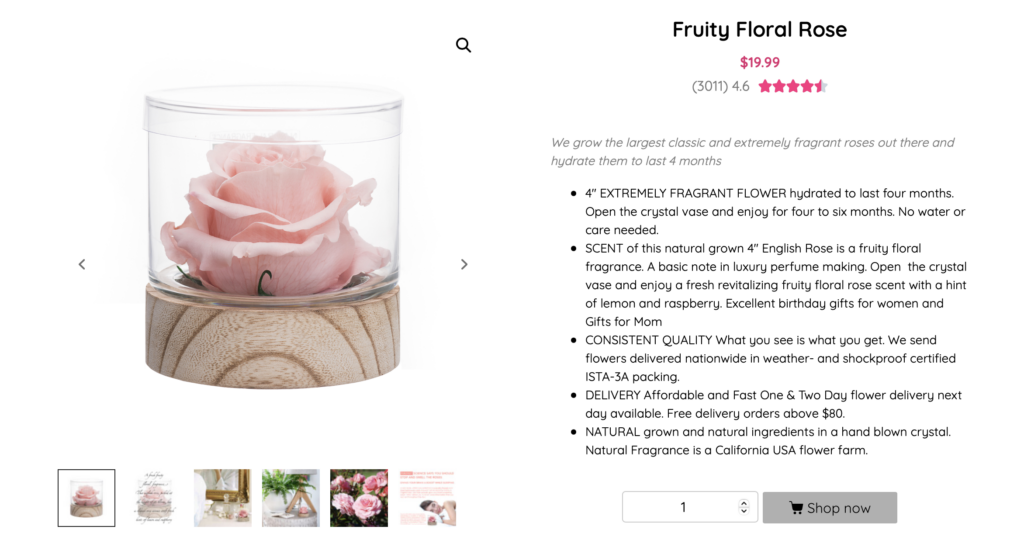This screenshot has height=540, width=1024.
Task: Click the magnifying glass zoom icon
Action: click(463, 45)
